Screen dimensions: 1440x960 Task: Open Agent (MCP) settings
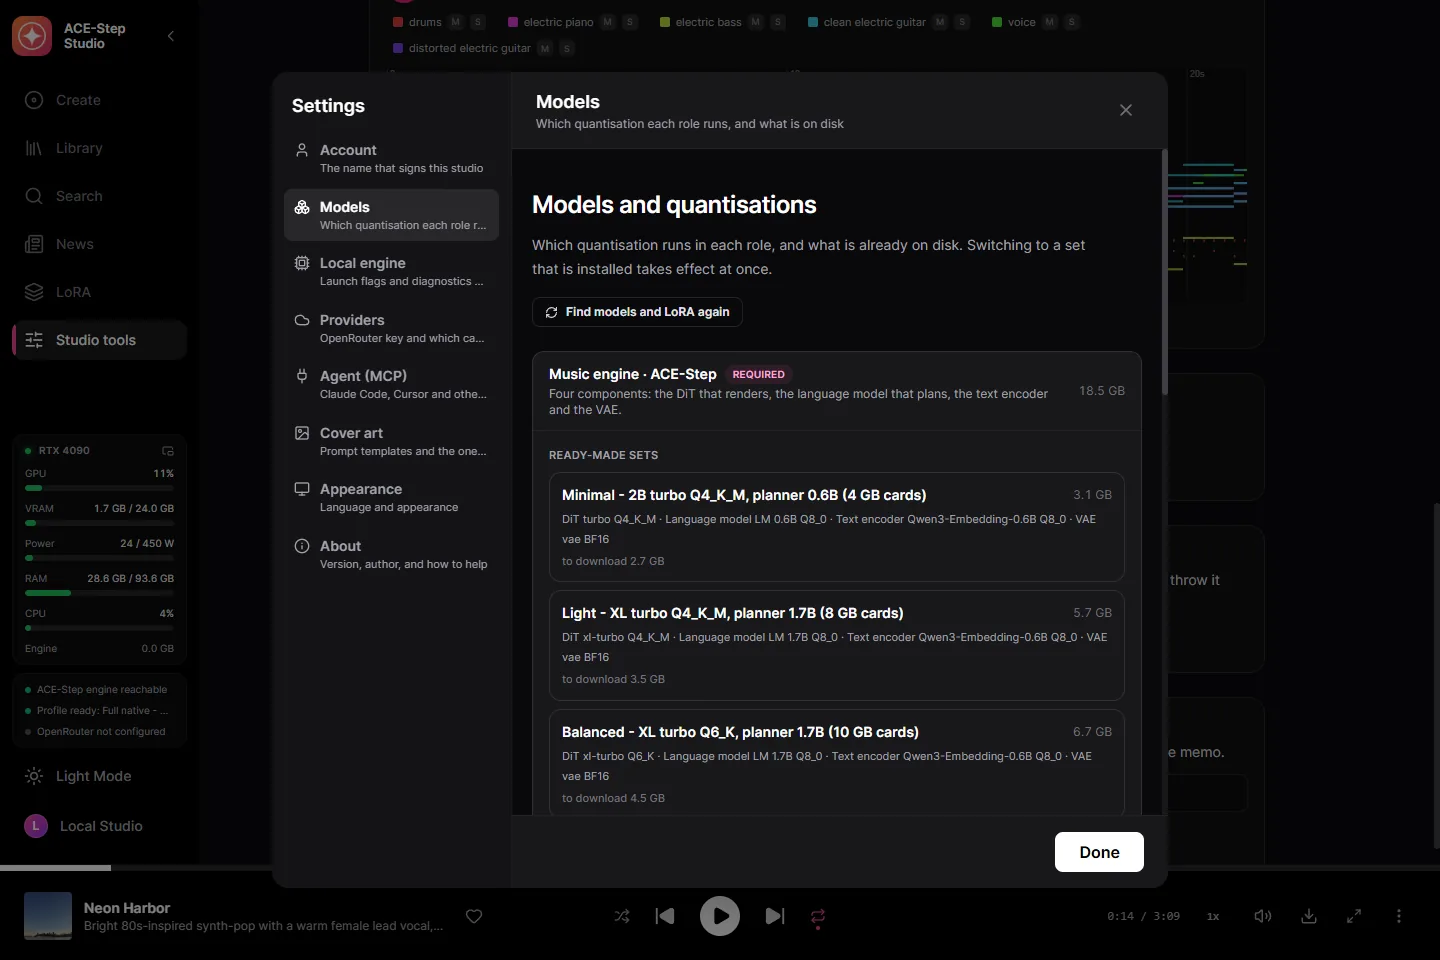pyautogui.click(x=391, y=384)
